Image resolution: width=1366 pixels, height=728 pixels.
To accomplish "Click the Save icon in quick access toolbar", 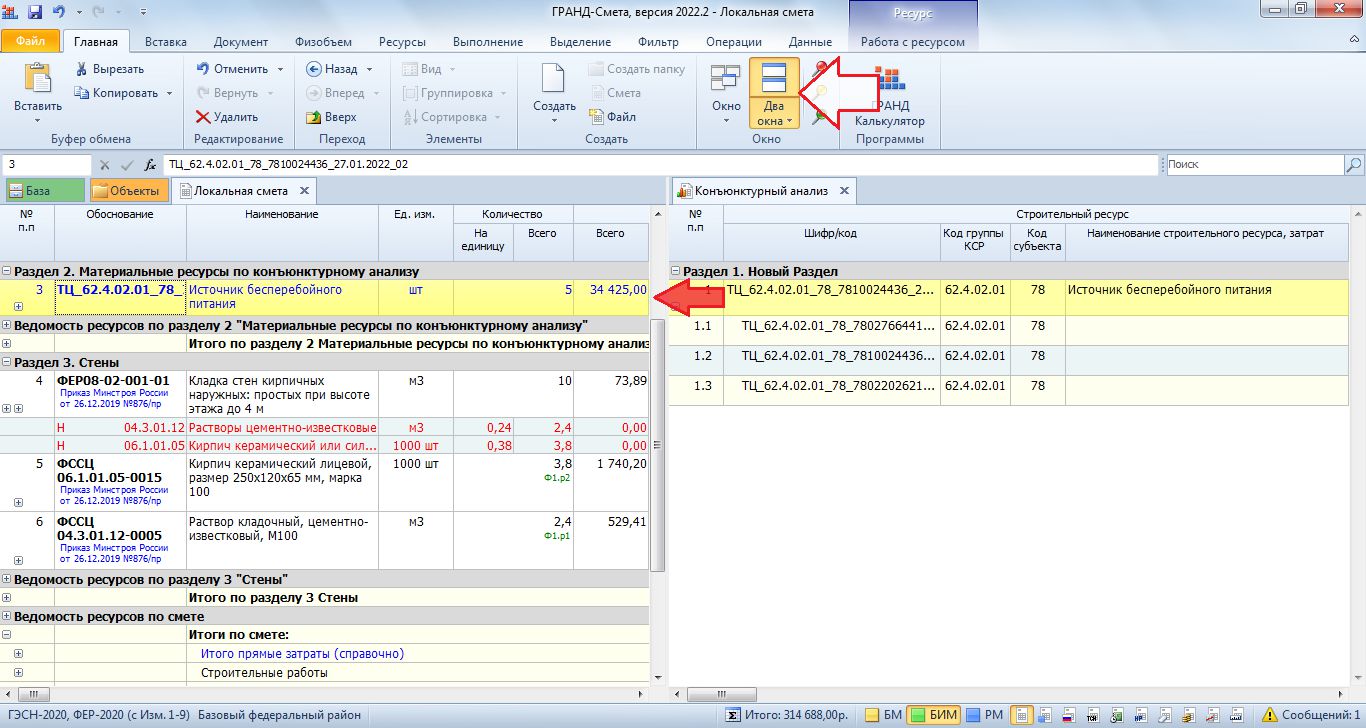I will click(35, 12).
